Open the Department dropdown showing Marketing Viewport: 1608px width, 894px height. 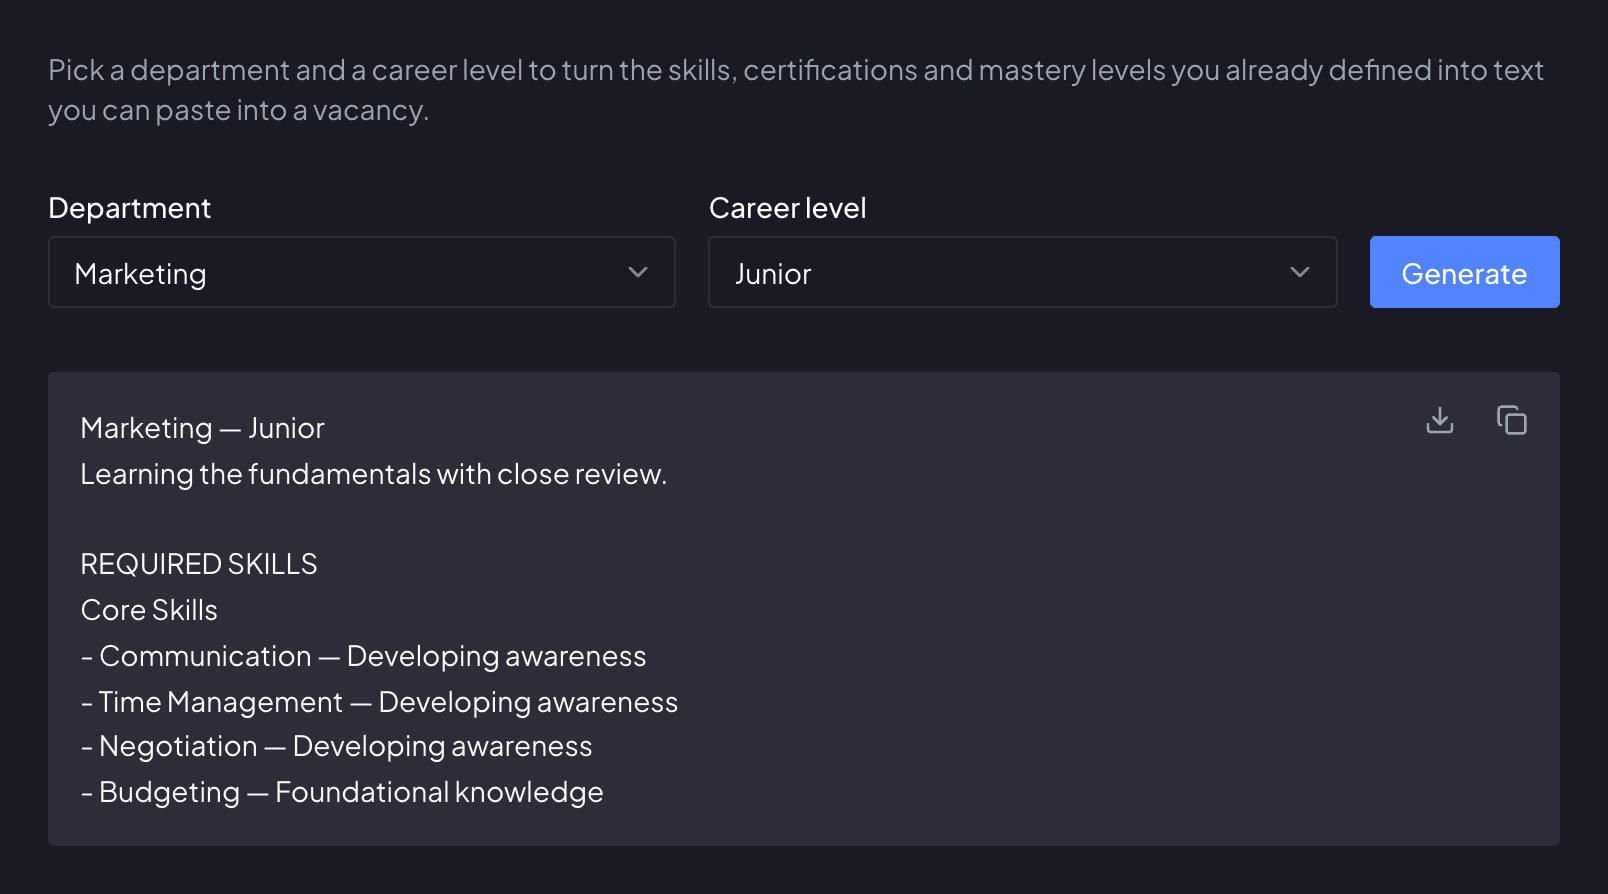click(x=362, y=272)
